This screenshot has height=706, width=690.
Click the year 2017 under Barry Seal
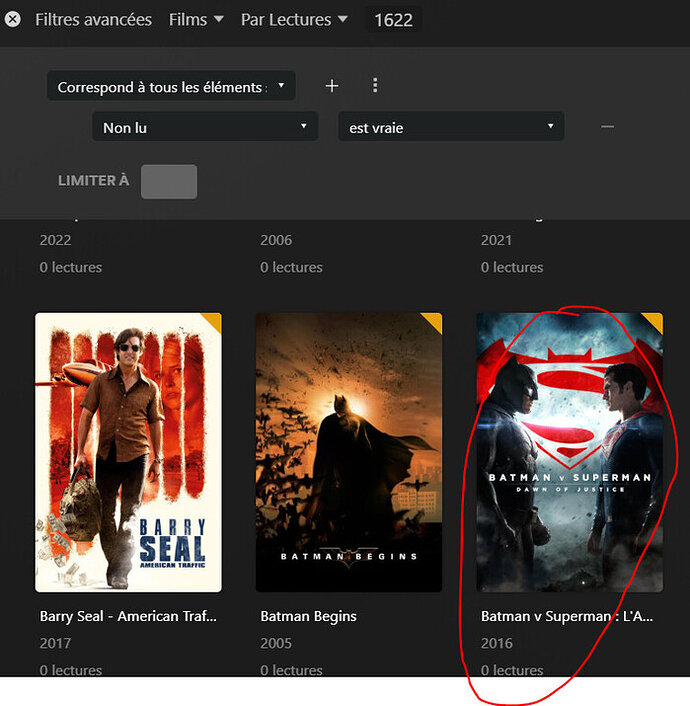pos(55,643)
